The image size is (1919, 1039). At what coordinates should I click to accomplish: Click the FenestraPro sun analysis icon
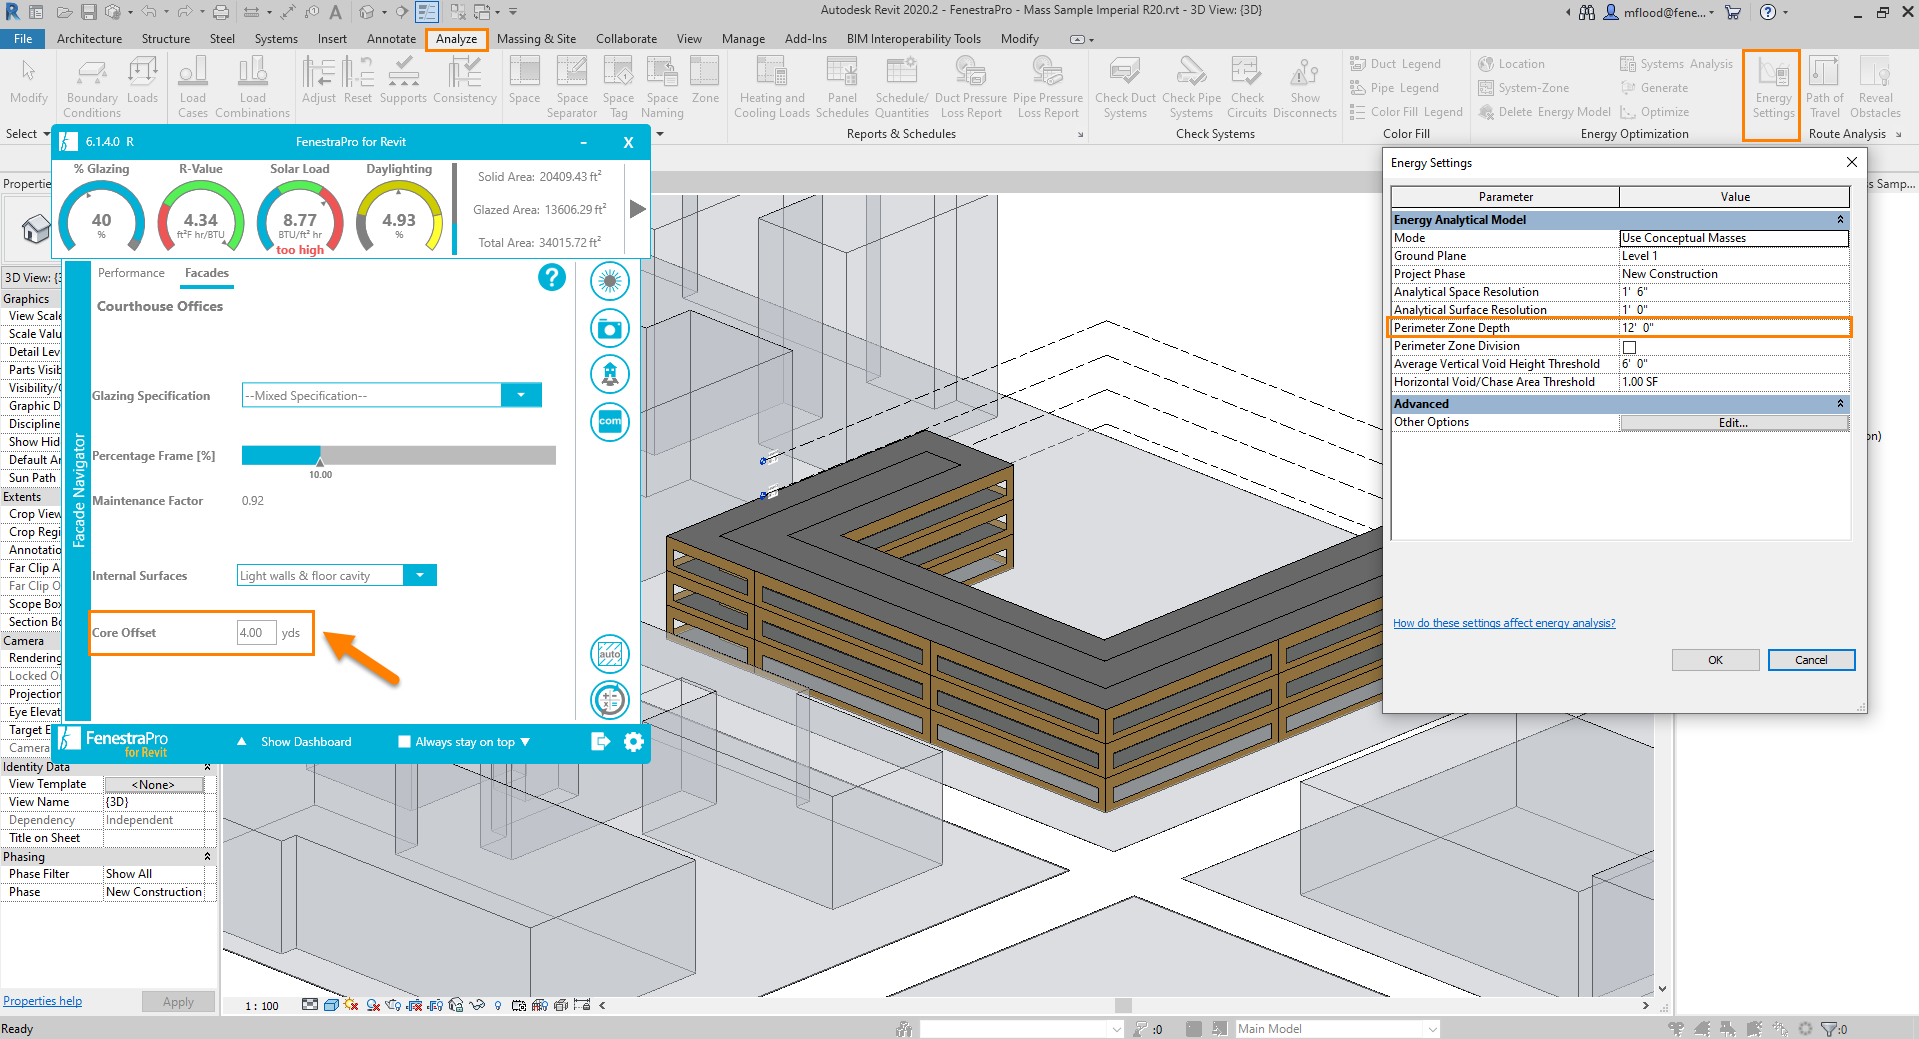pos(610,282)
